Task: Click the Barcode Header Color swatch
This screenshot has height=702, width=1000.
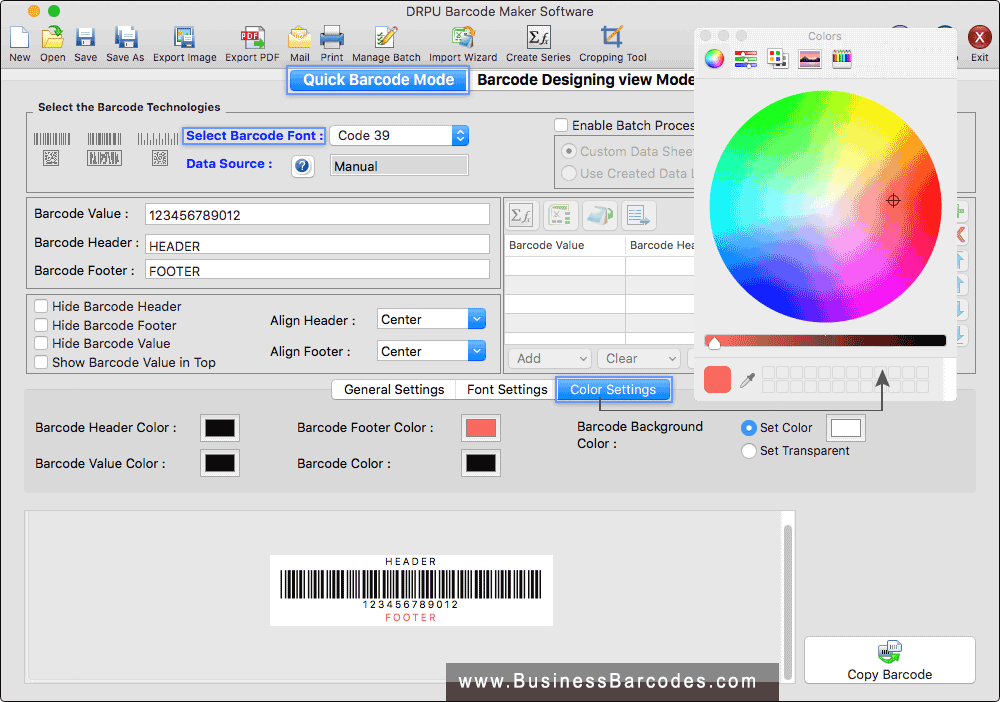Action: coord(220,428)
